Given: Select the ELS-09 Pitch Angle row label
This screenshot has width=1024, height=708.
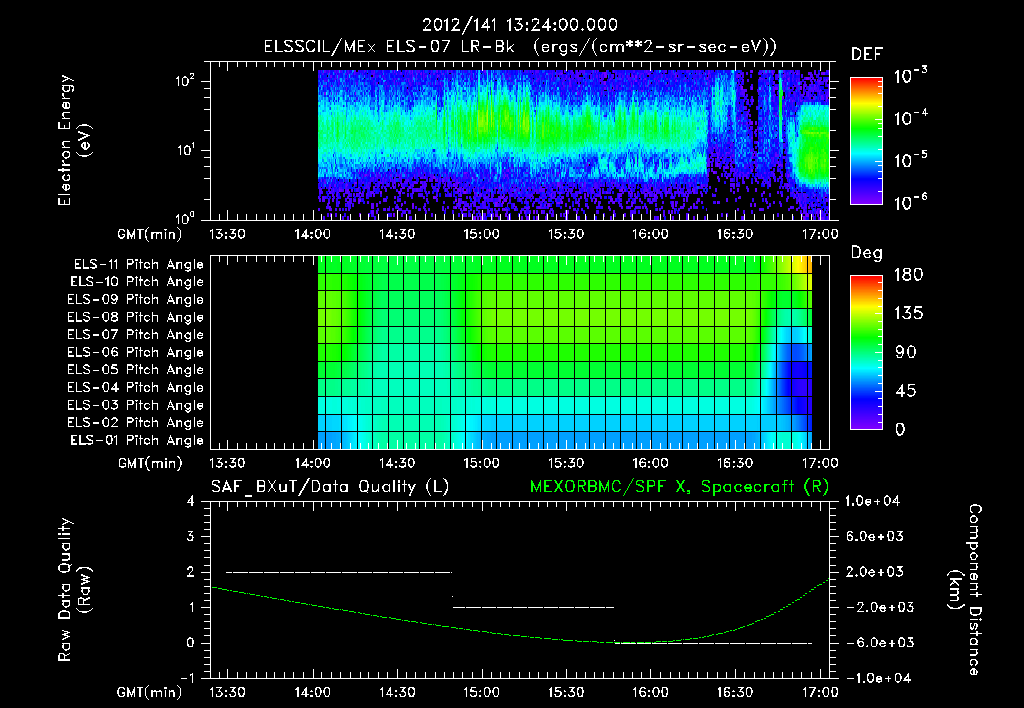Looking at the screenshot, I should pos(135,300).
